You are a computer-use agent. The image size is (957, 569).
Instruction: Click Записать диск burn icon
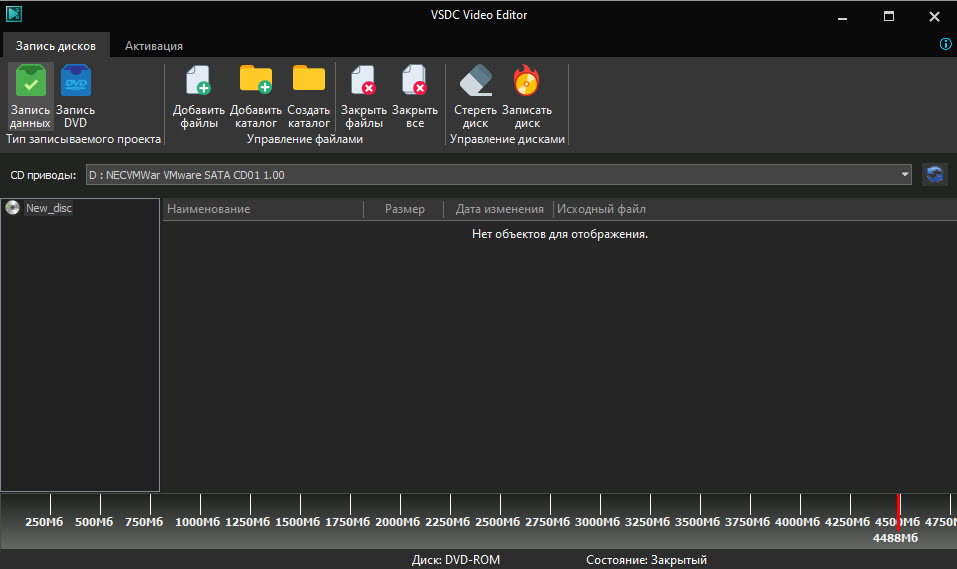pyautogui.click(x=527, y=81)
